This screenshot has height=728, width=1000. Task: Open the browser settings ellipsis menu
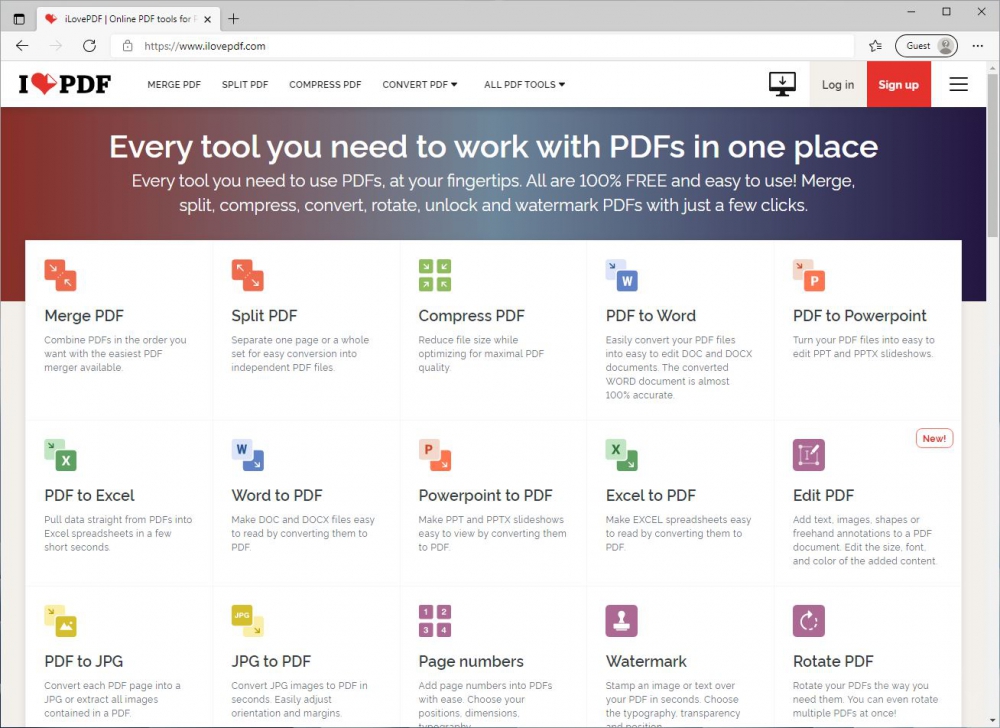point(978,46)
